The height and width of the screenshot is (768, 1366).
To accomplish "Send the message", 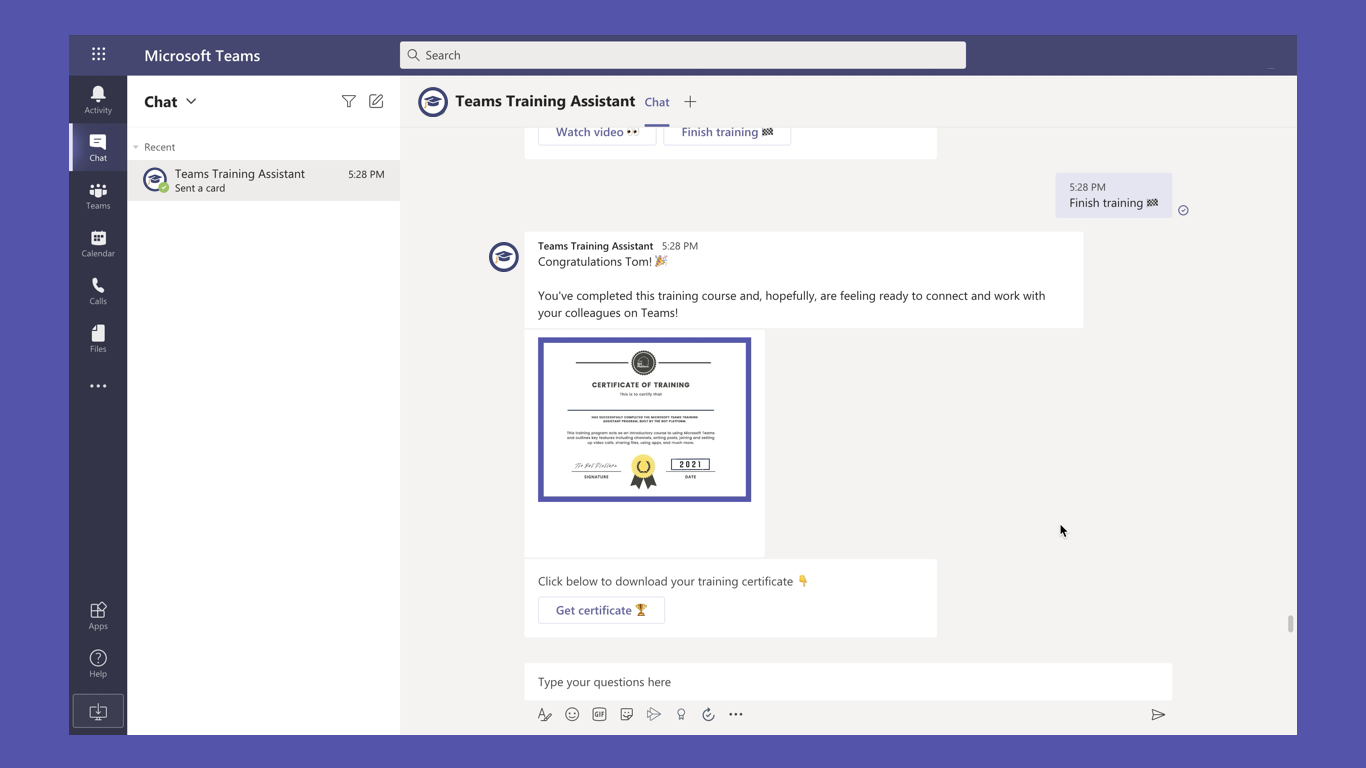I will tap(1158, 714).
